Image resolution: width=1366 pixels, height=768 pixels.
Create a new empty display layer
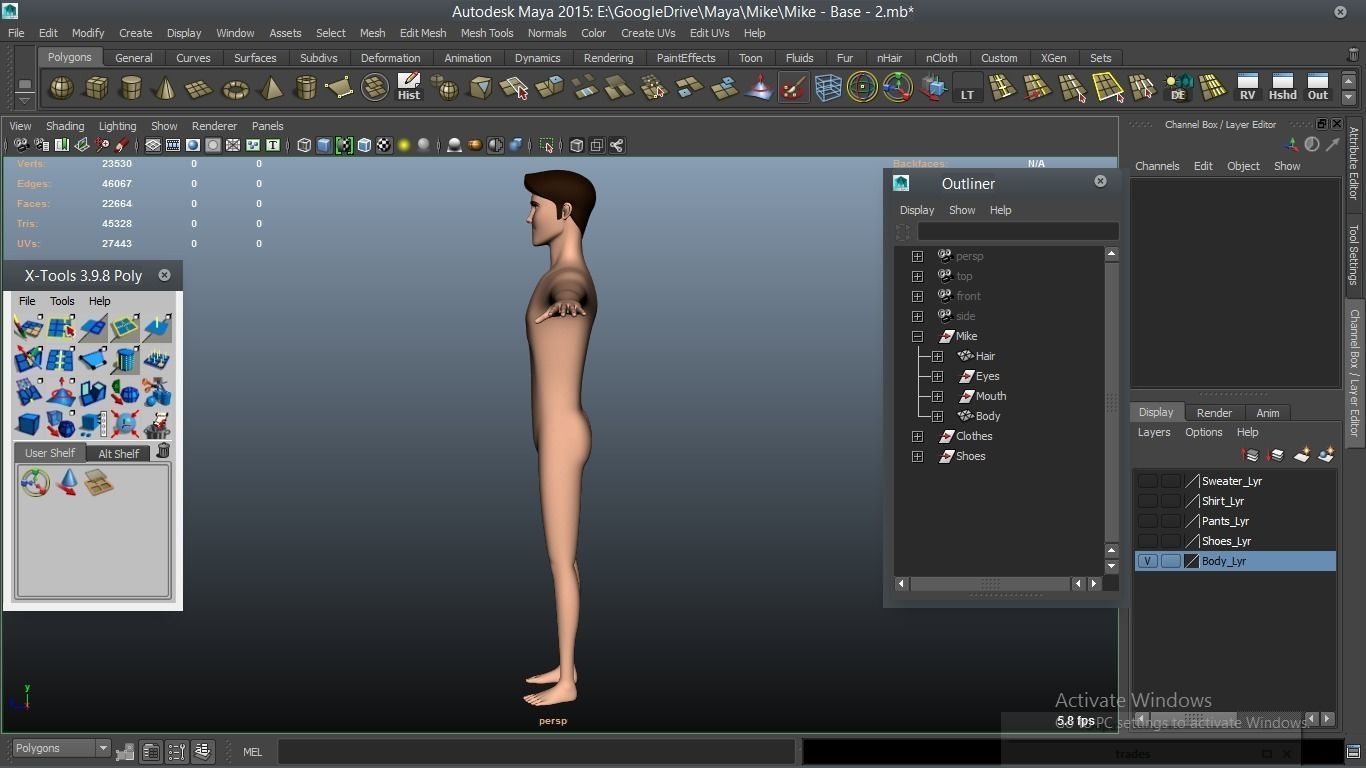(1302, 455)
